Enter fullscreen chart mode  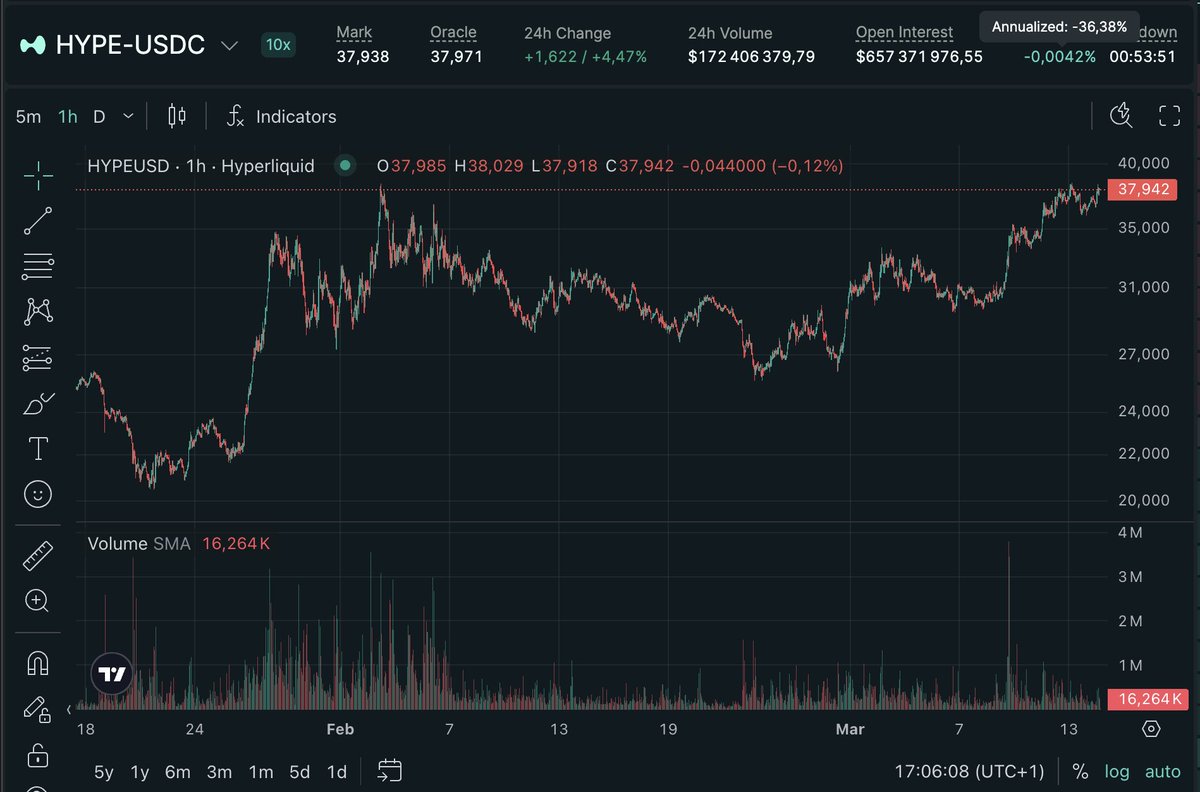click(1169, 116)
